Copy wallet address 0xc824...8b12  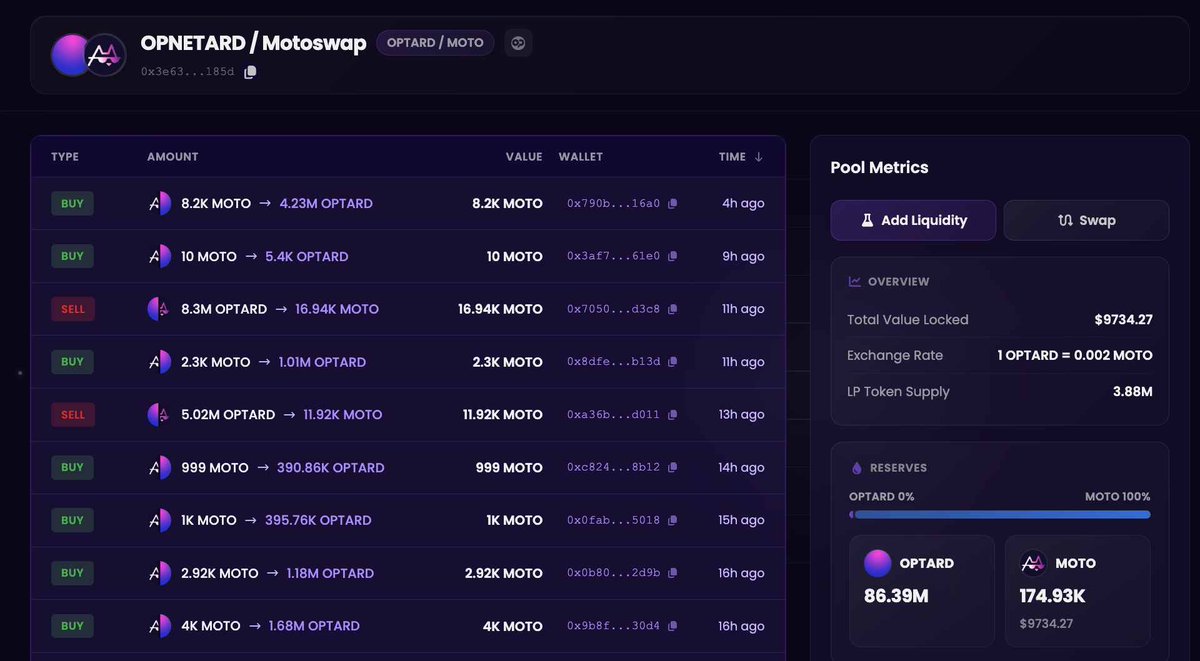pos(673,468)
